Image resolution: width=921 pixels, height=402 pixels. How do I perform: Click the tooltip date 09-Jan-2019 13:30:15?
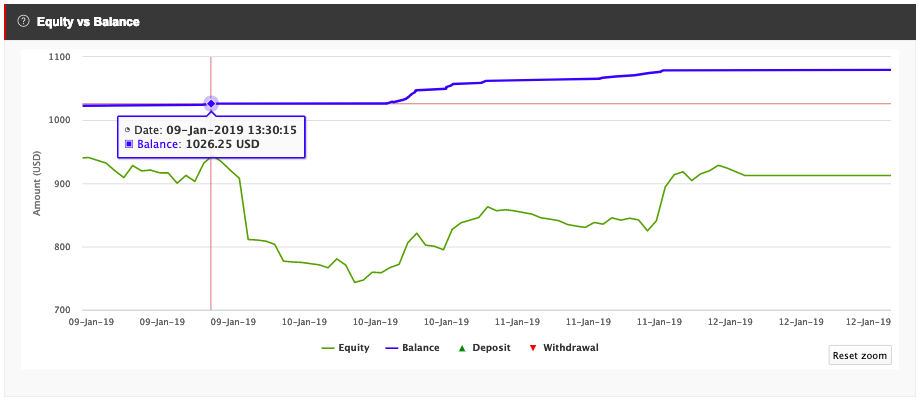pyautogui.click(x=231, y=130)
